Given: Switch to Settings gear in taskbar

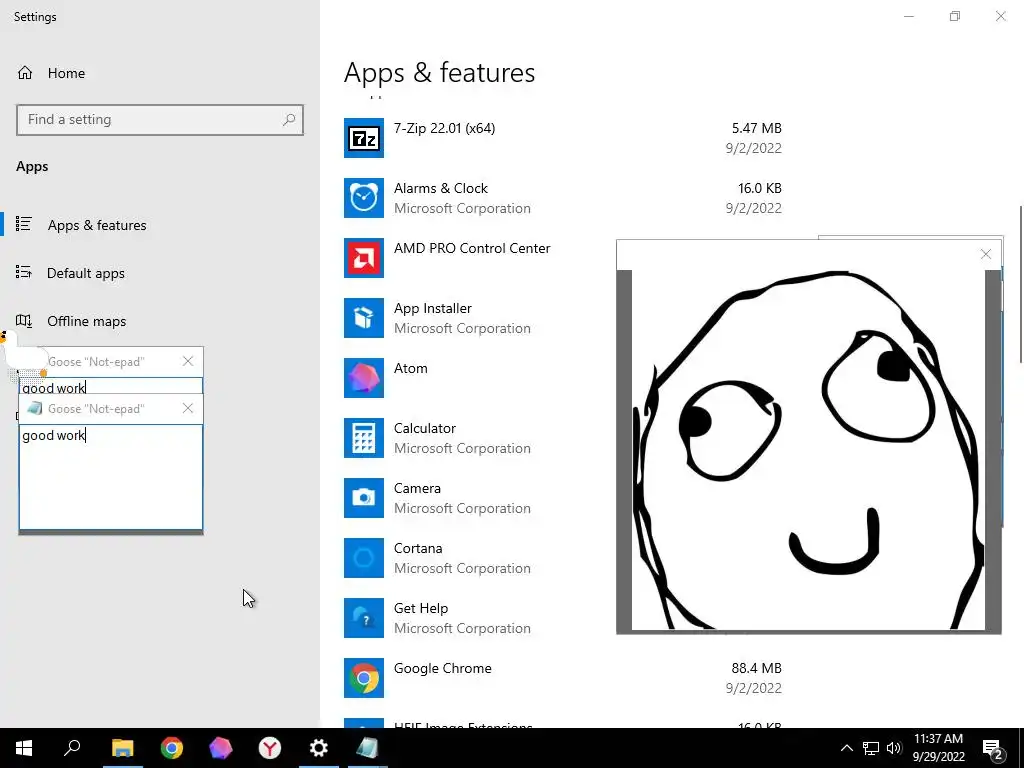Looking at the screenshot, I should [319, 748].
